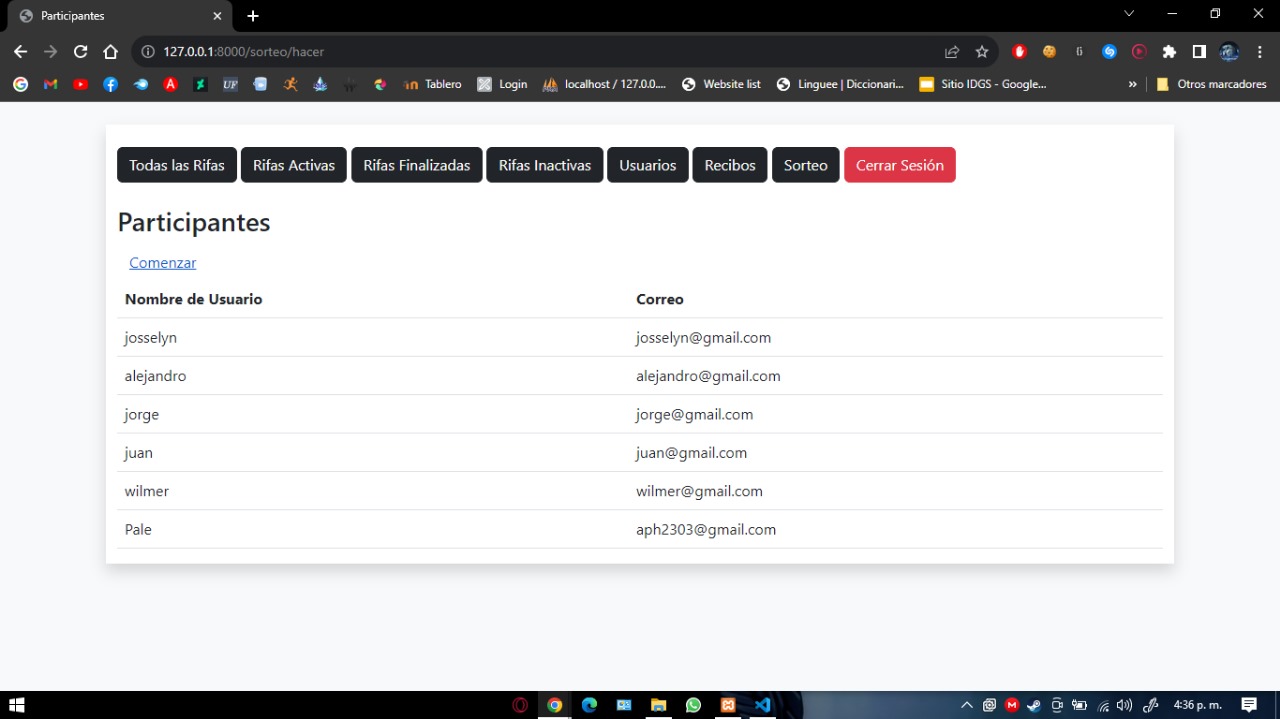Screen dimensions: 1280x719
Task: Click the Cerrar Sesión button
Action: pyautogui.click(x=899, y=165)
